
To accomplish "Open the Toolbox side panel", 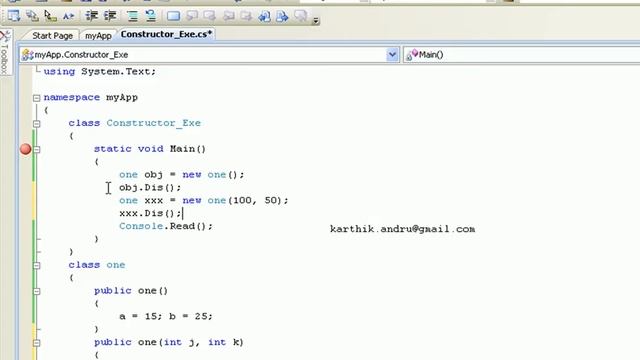I will click(5, 52).
